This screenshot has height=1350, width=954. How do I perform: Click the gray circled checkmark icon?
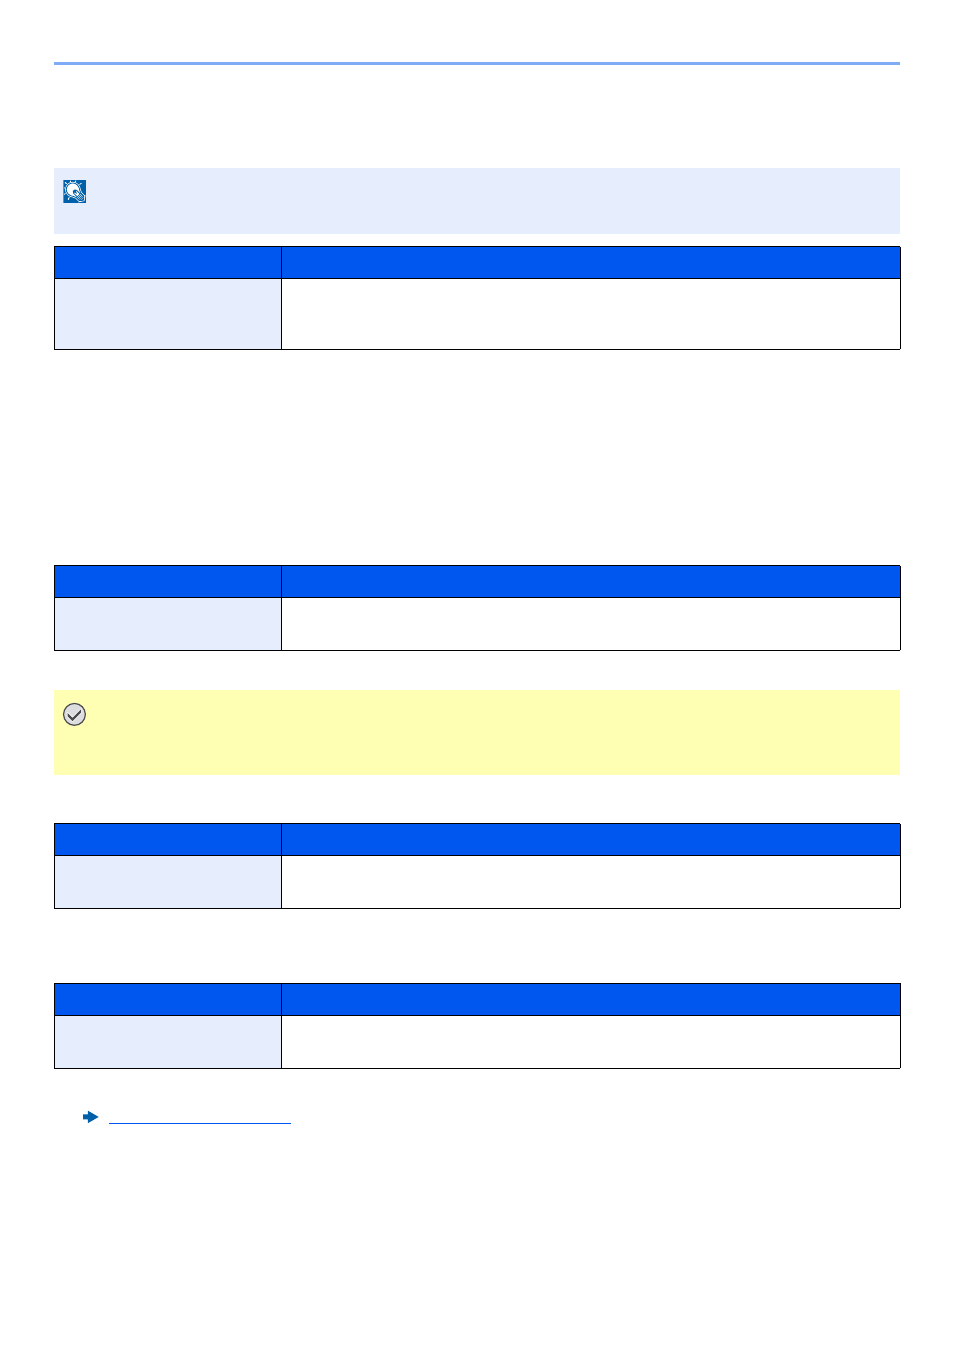(74, 714)
